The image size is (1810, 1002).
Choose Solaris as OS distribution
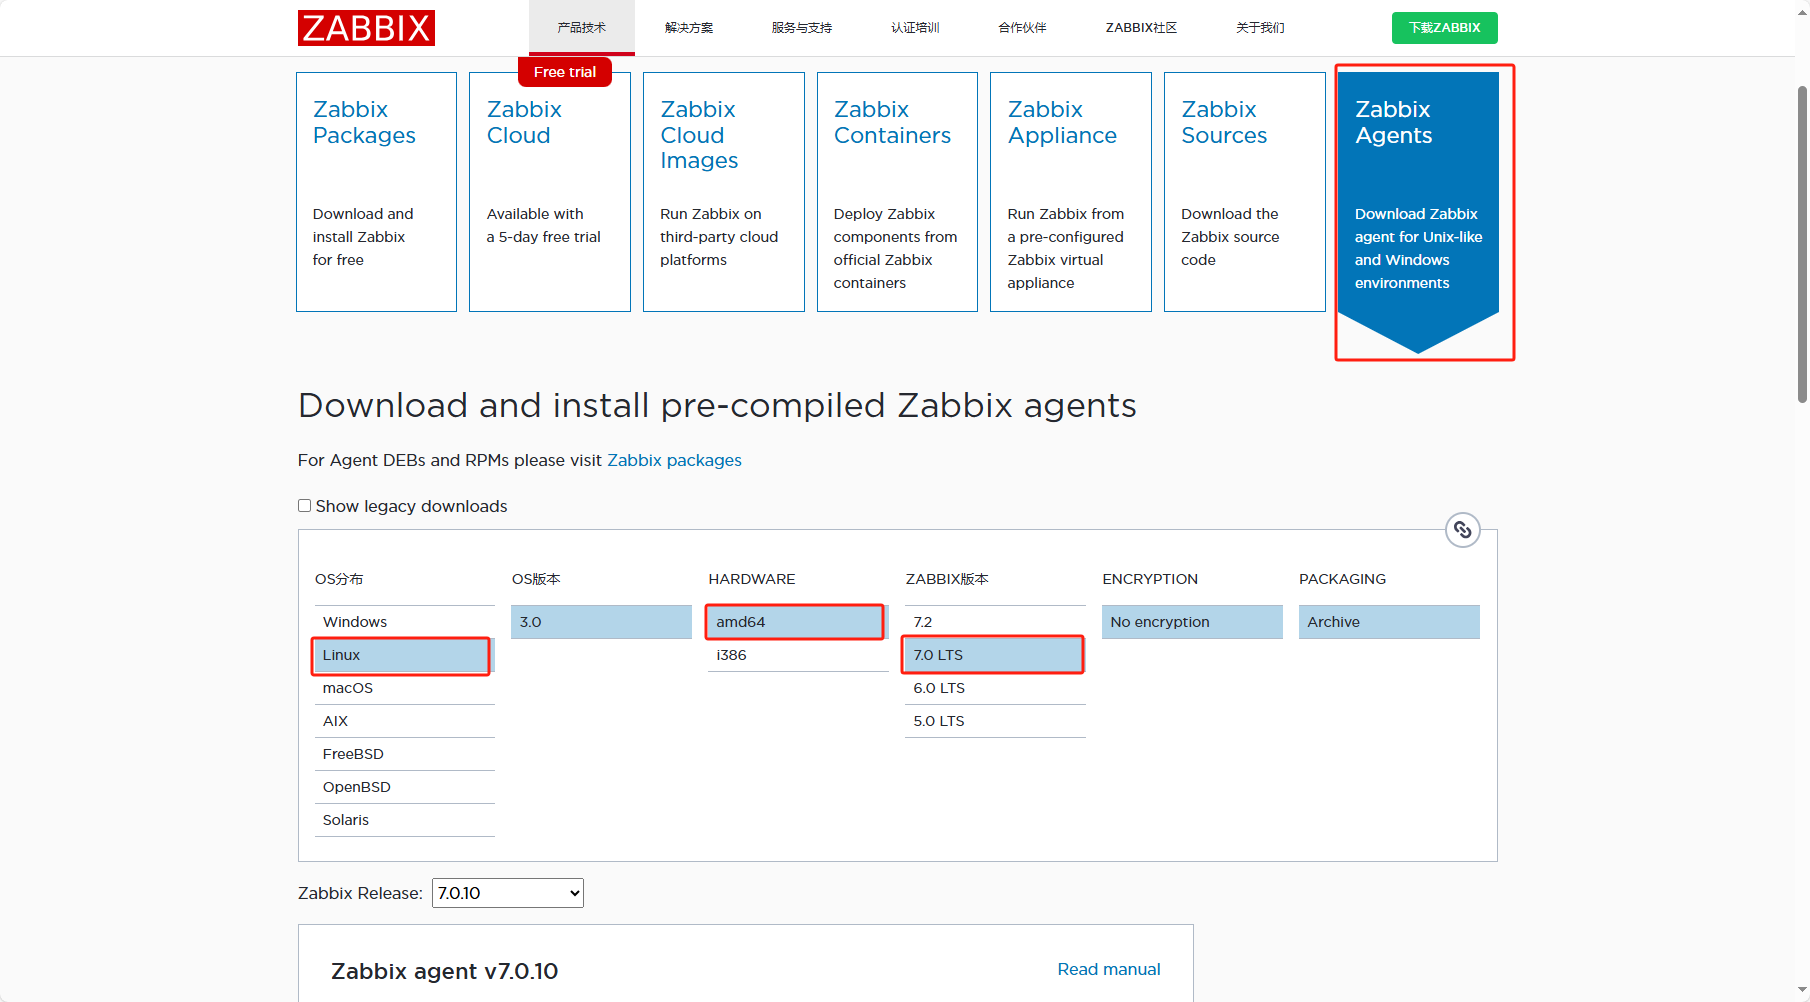405,820
